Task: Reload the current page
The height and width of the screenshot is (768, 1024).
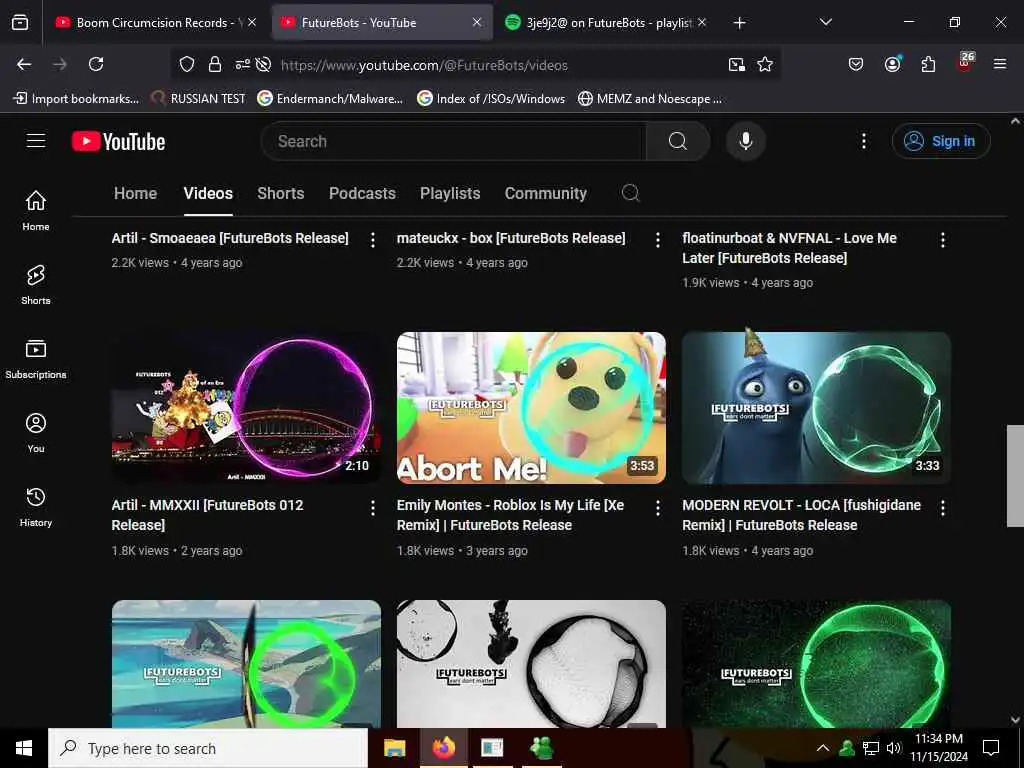Action: click(96, 64)
